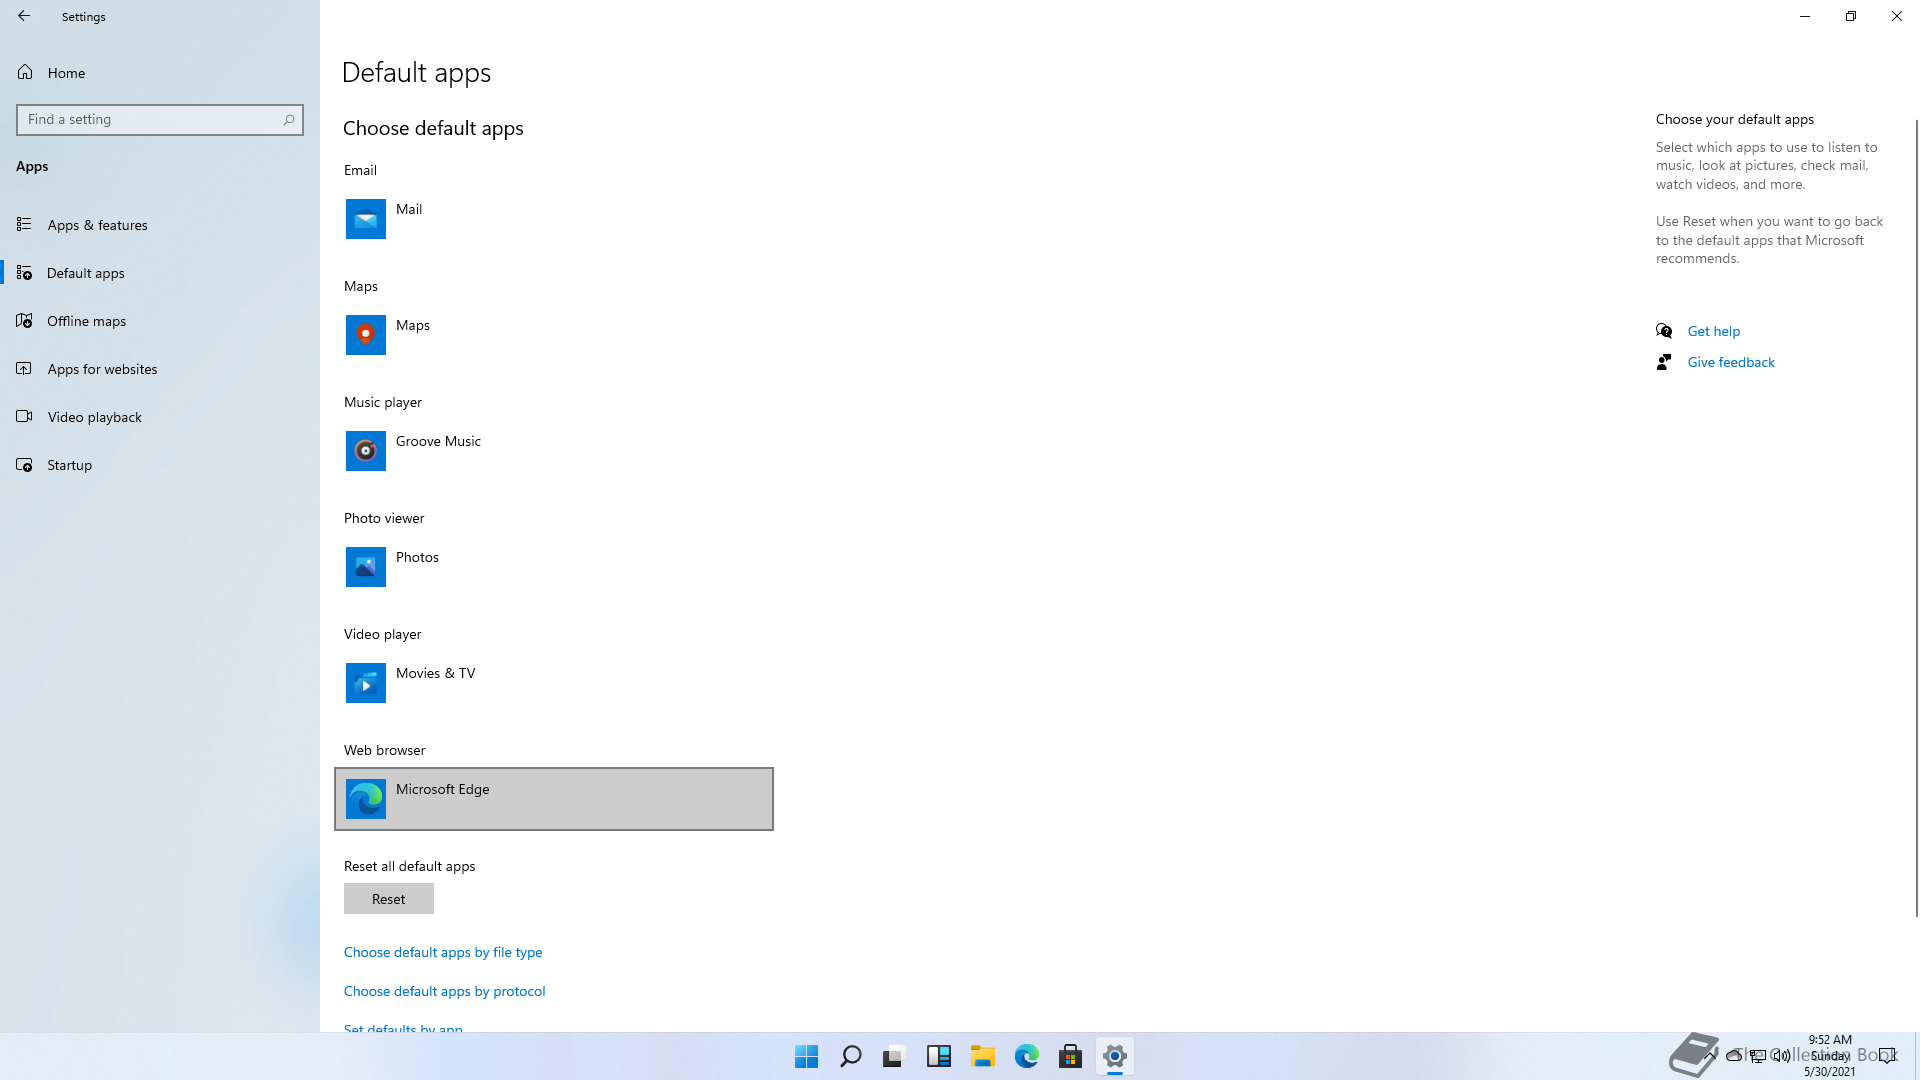Click the Video playback camera icon

pos(24,416)
